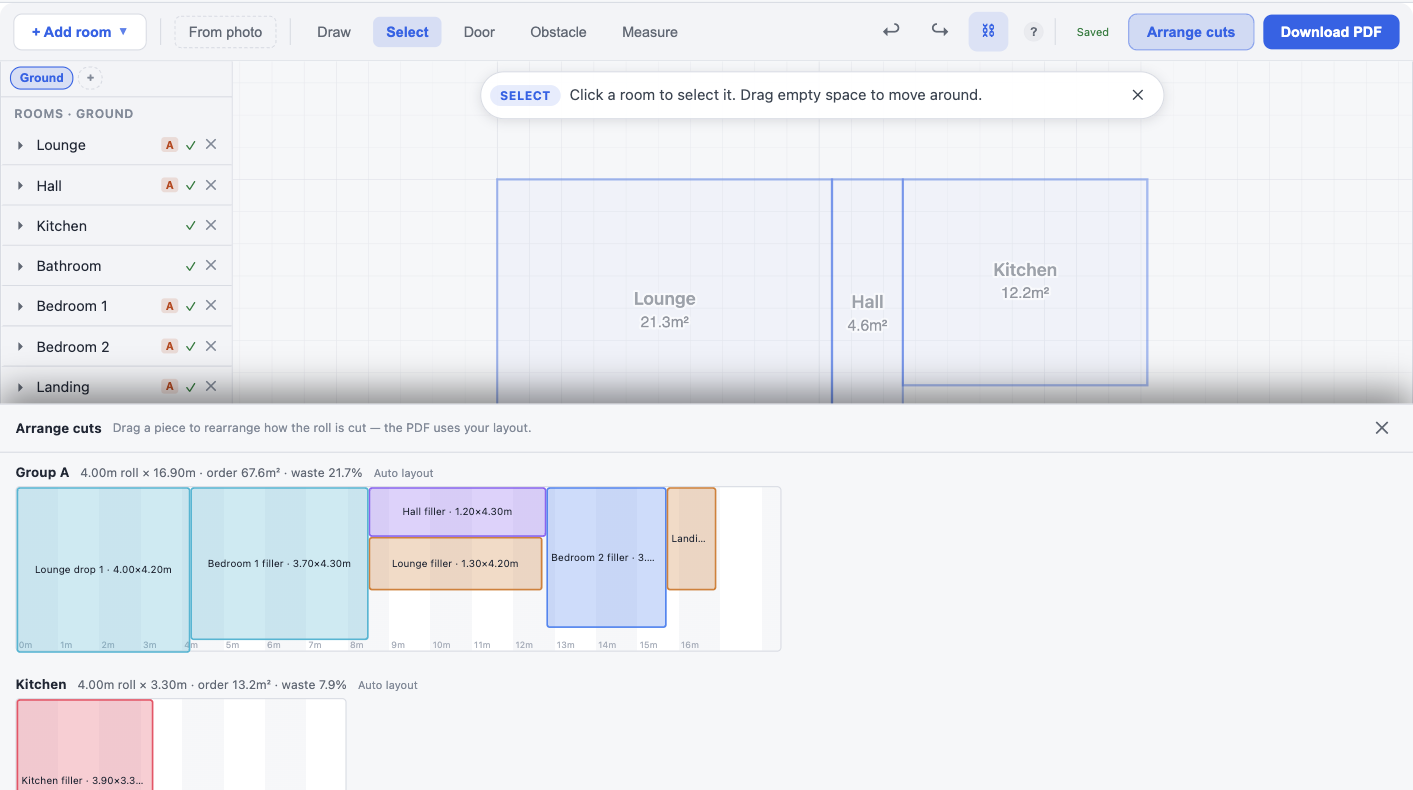Close the Arrange cuts panel
The width and height of the screenshot is (1413, 790).
[1382, 428]
